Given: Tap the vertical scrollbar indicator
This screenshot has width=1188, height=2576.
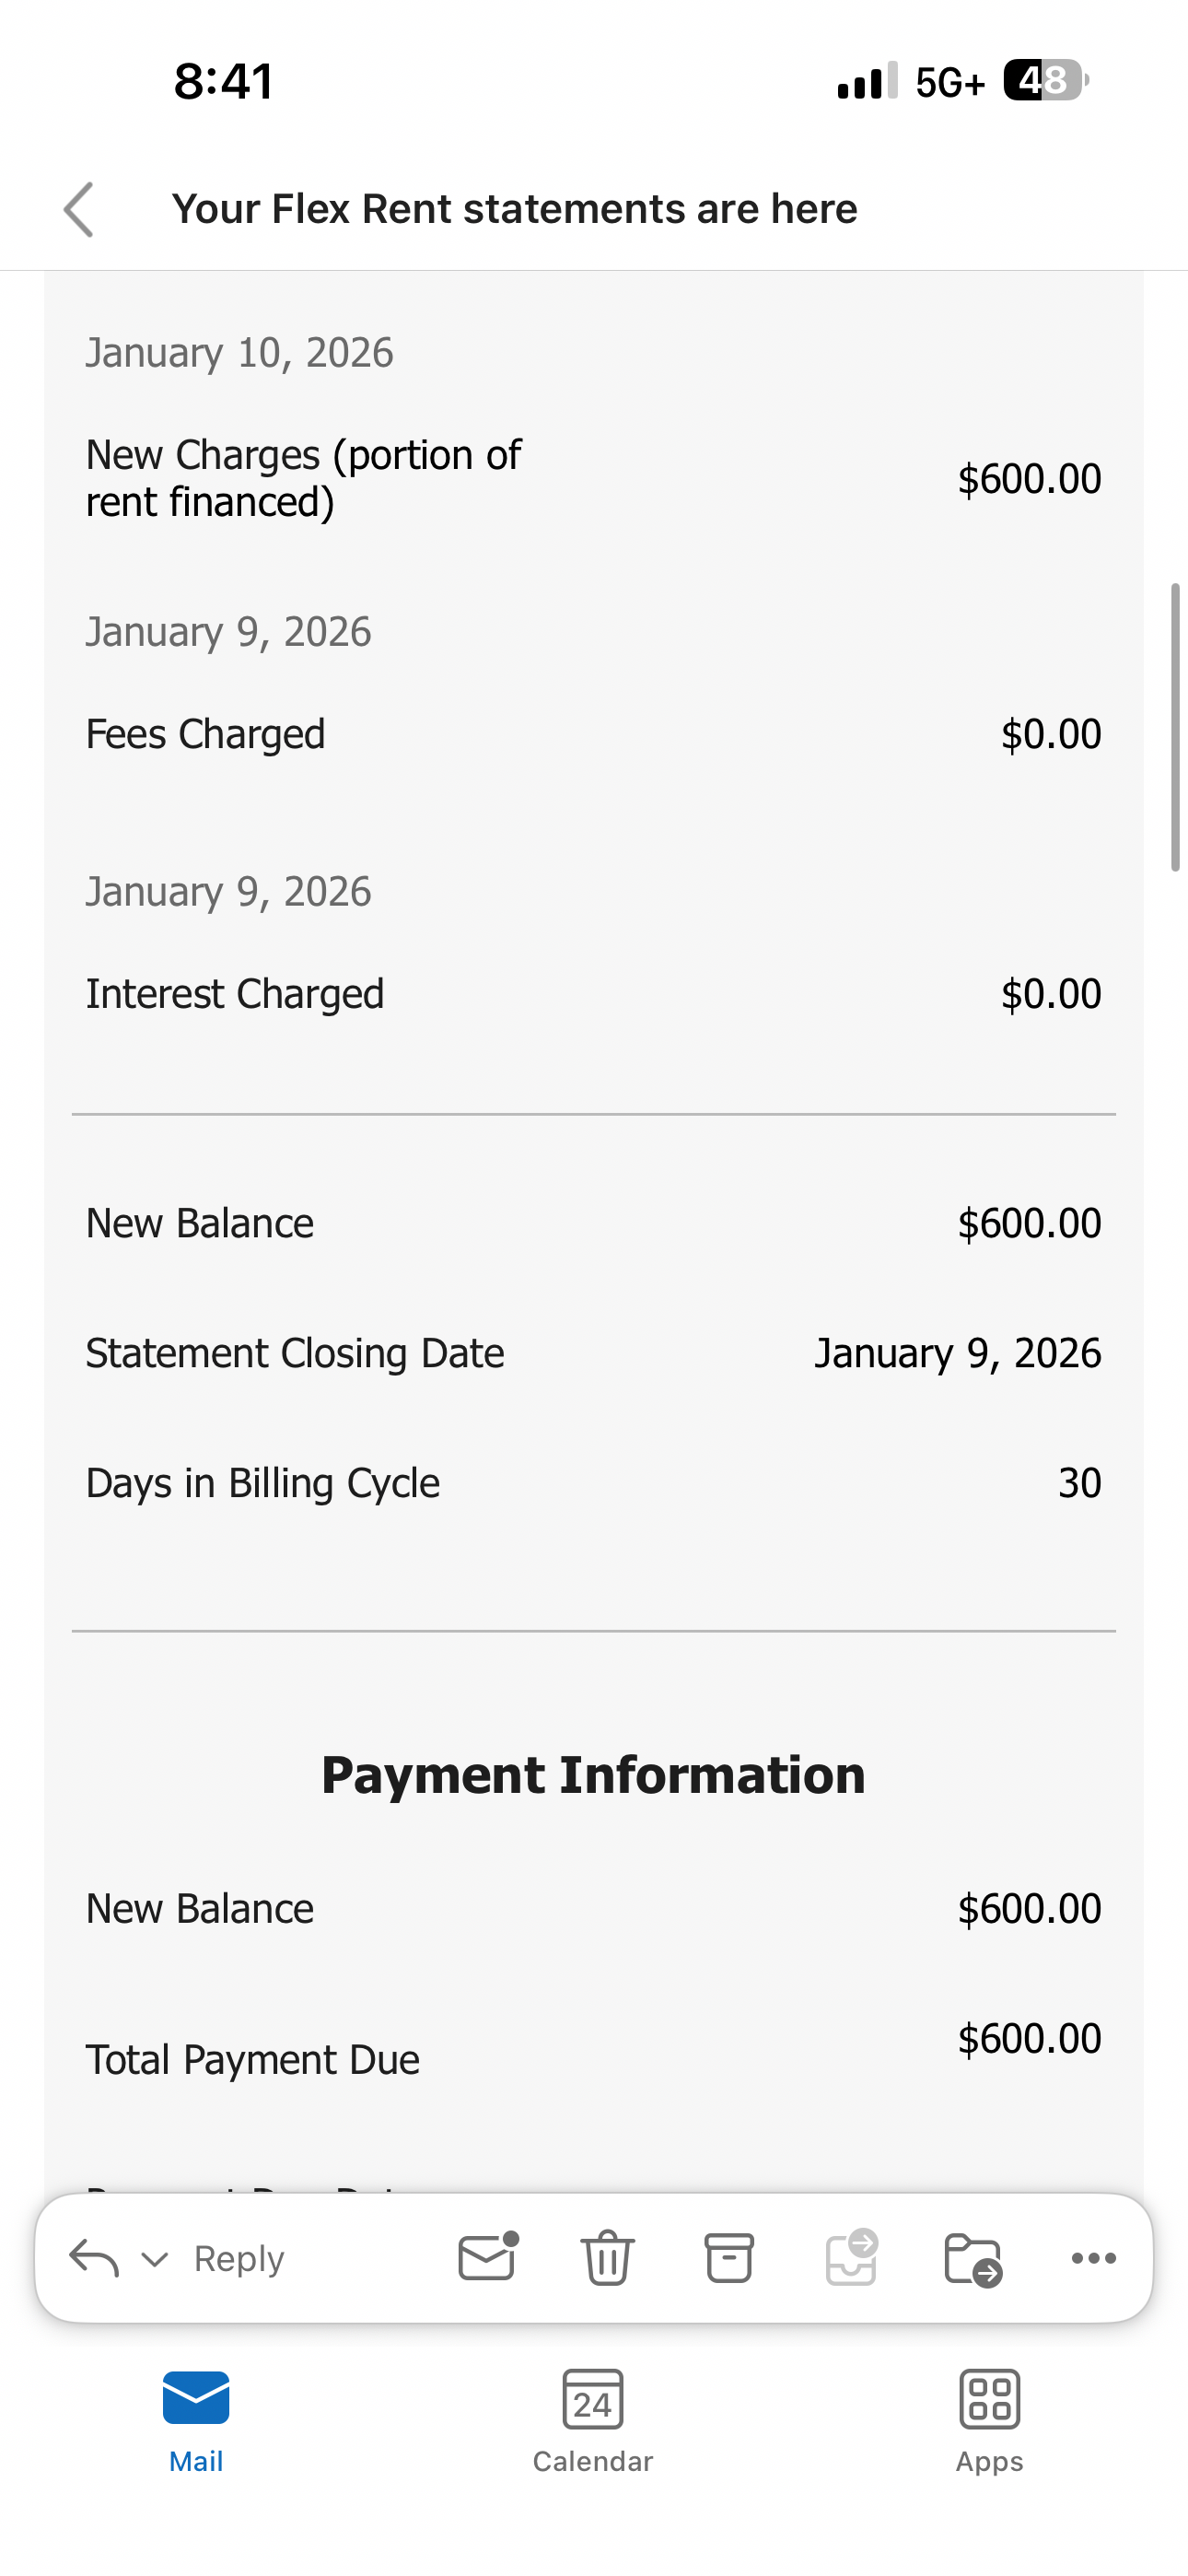Looking at the screenshot, I should point(1176,727).
